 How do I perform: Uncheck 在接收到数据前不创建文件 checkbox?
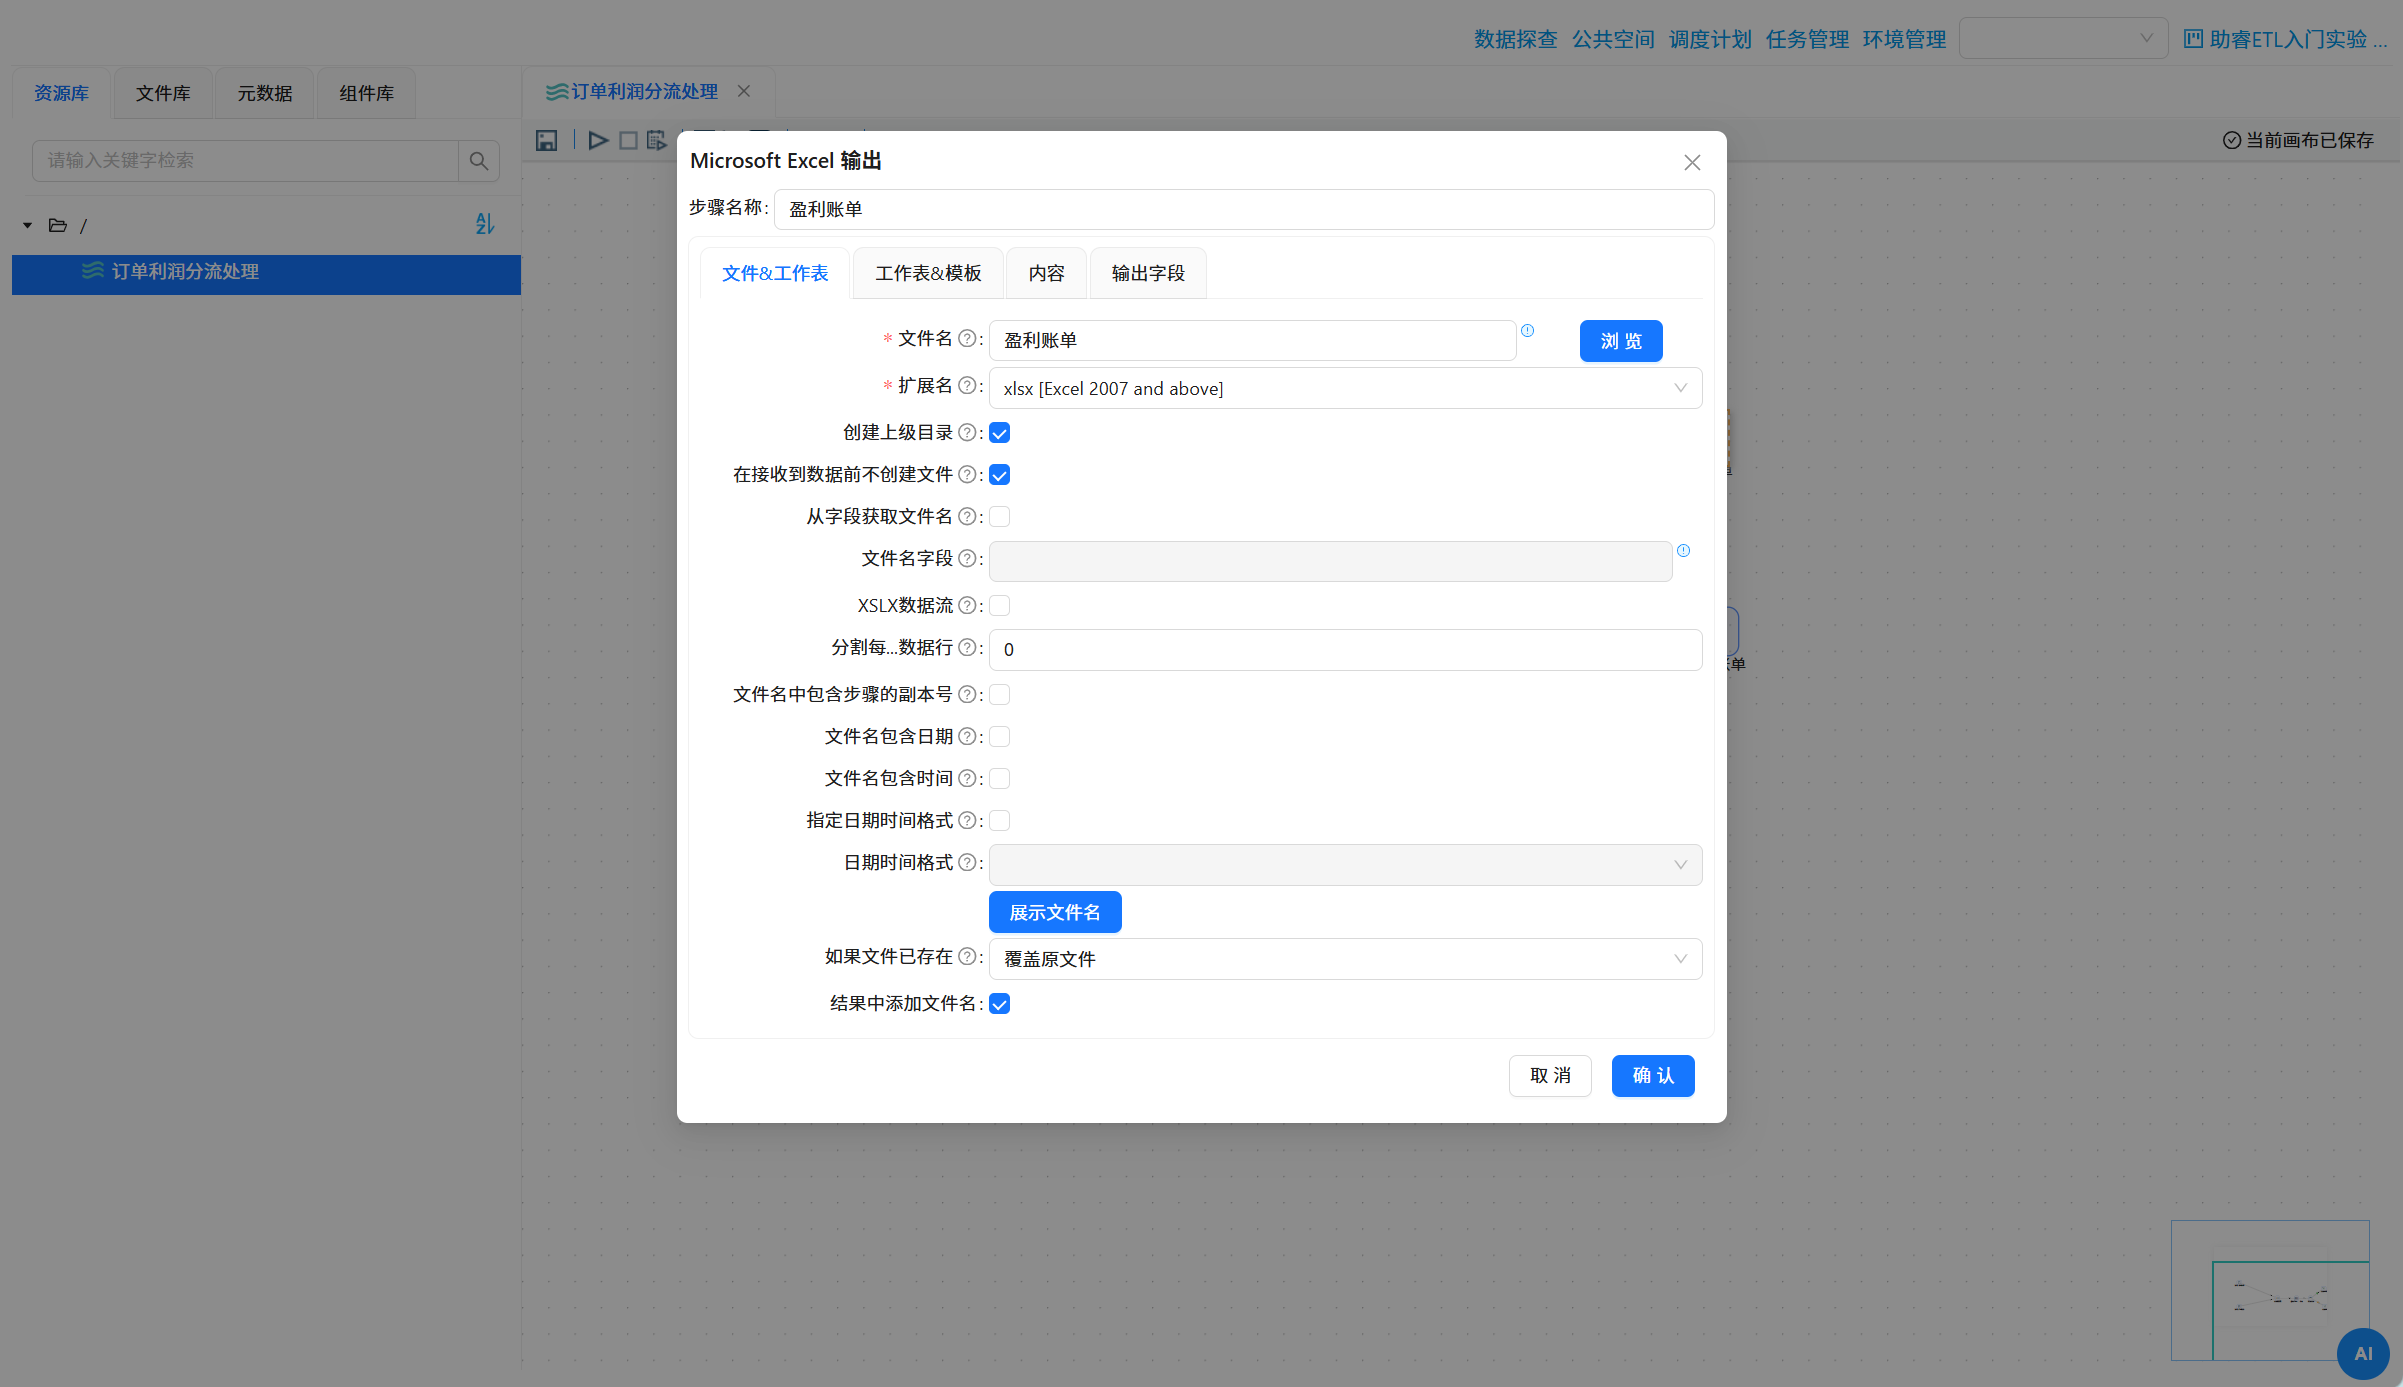[999, 475]
